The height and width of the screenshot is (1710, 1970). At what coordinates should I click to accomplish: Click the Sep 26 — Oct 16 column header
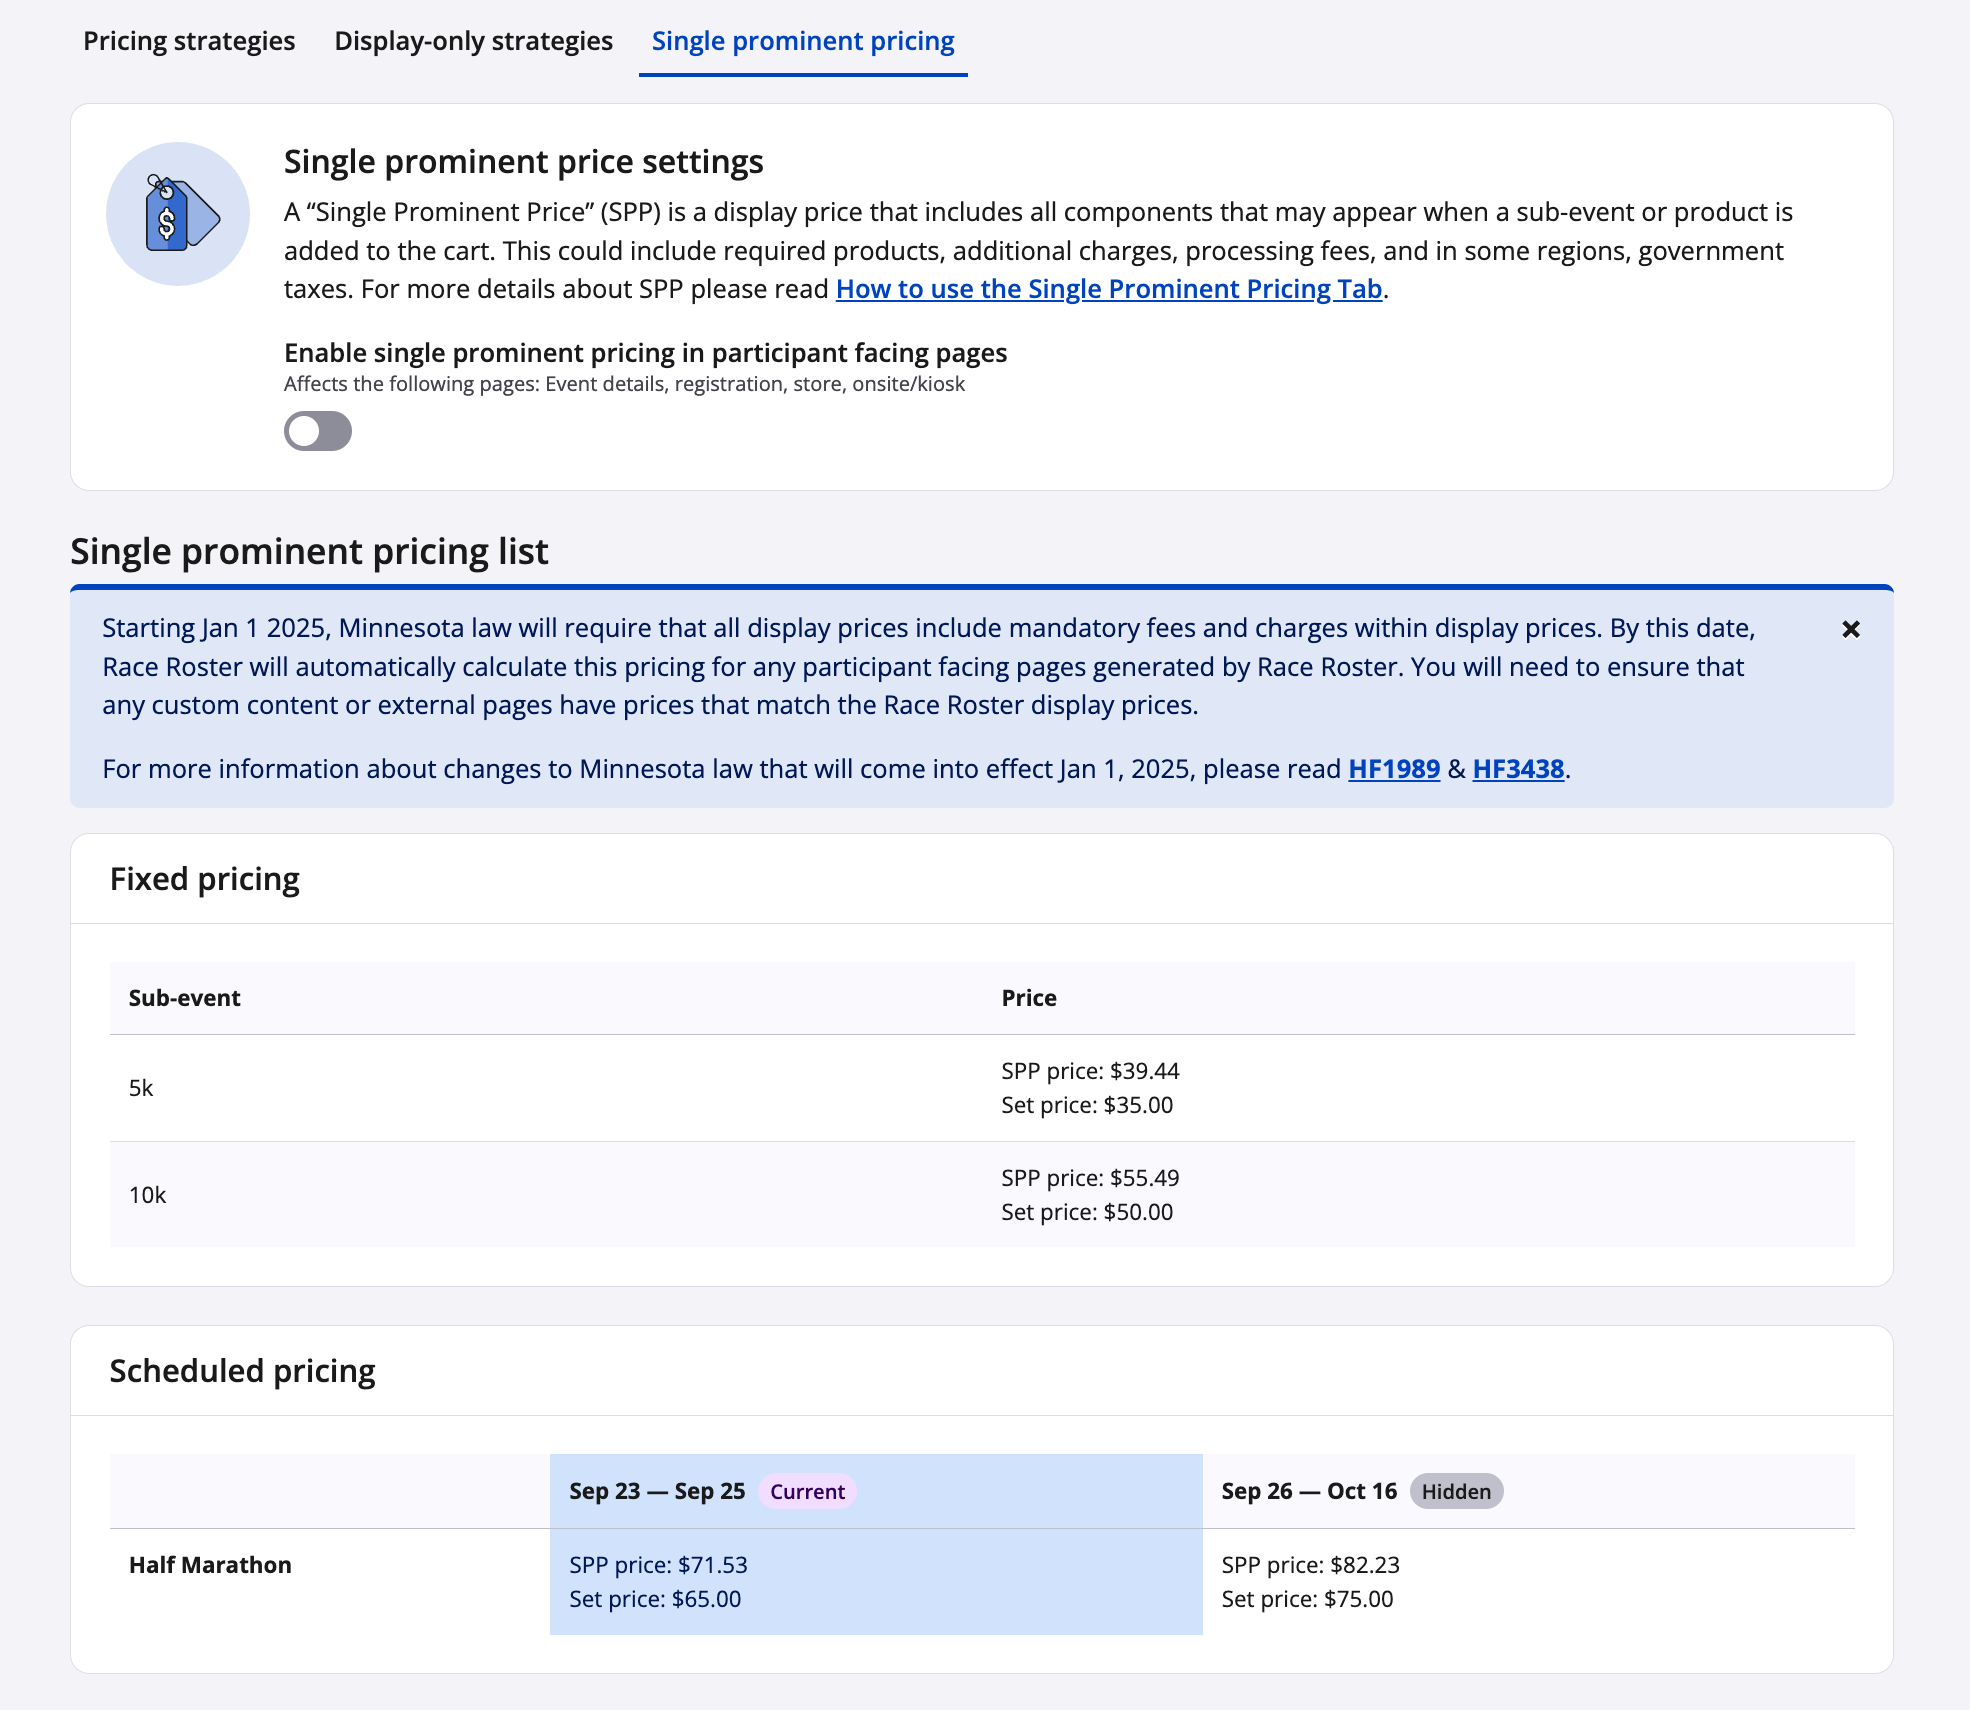tap(1308, 1491)
